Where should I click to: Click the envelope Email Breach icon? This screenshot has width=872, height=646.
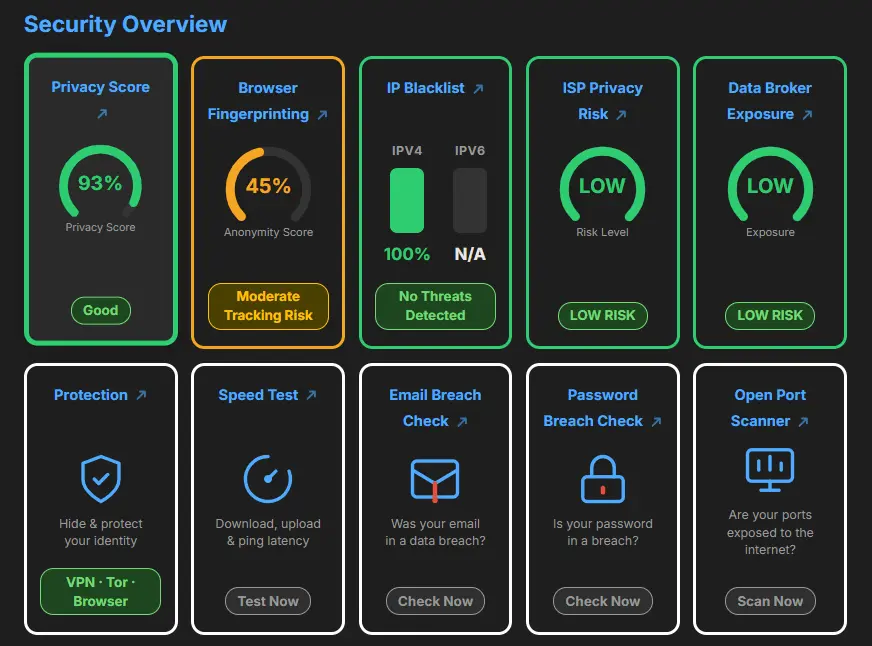click(435, 480)
